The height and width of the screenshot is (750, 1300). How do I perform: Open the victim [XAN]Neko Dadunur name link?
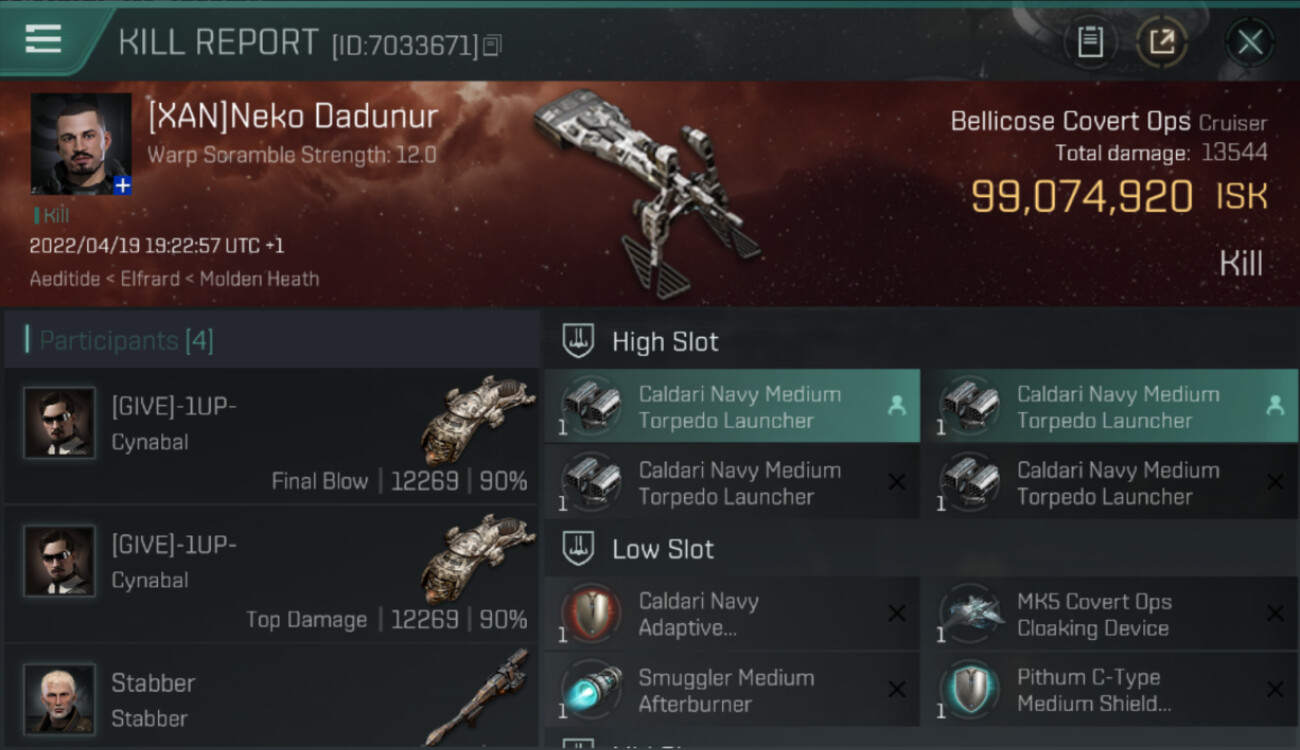point(293,116)
